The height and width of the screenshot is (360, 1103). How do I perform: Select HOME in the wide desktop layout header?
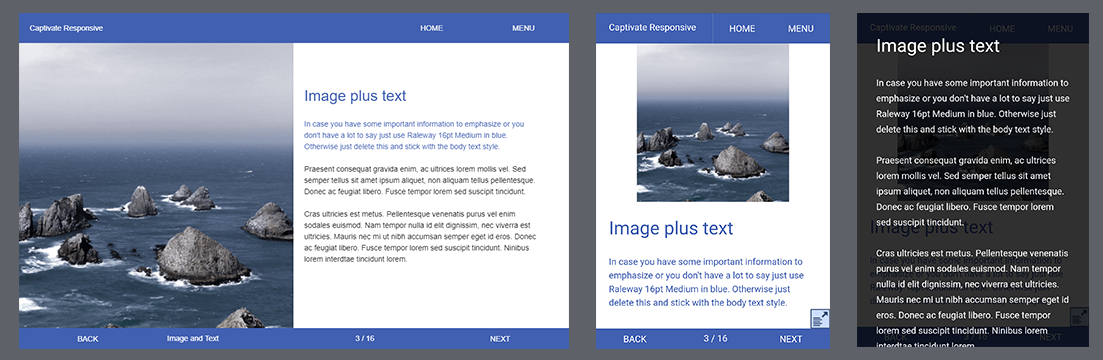click(431, 28)
